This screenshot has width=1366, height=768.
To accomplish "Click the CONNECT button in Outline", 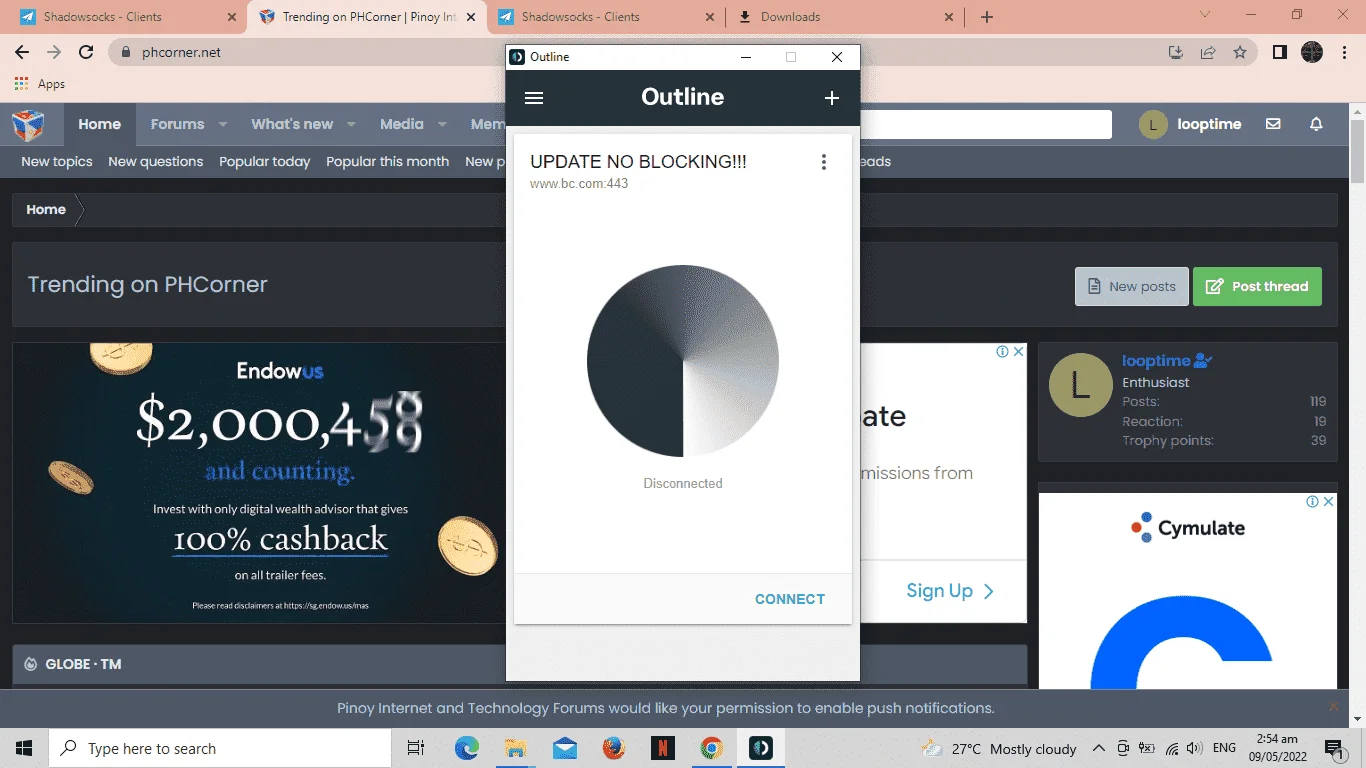I will click(x=789, y=599).
